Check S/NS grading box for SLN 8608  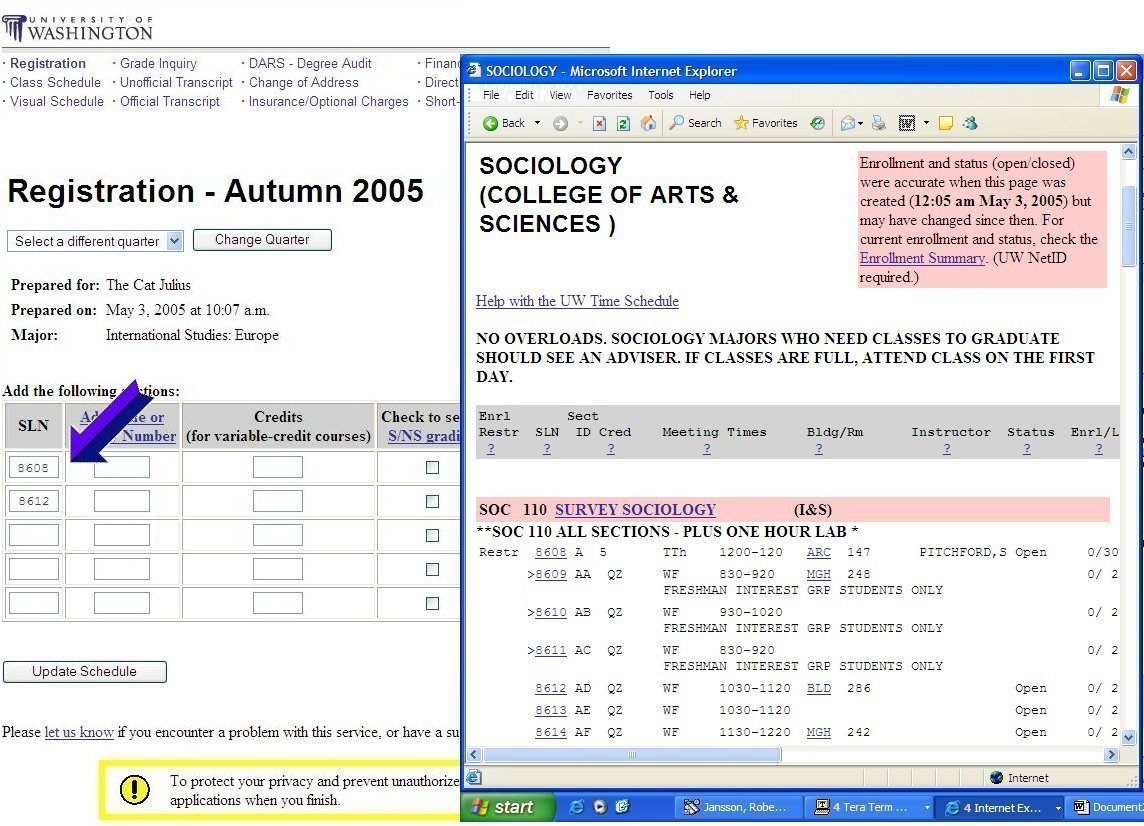pyautogui.click(x=433, y=467)
